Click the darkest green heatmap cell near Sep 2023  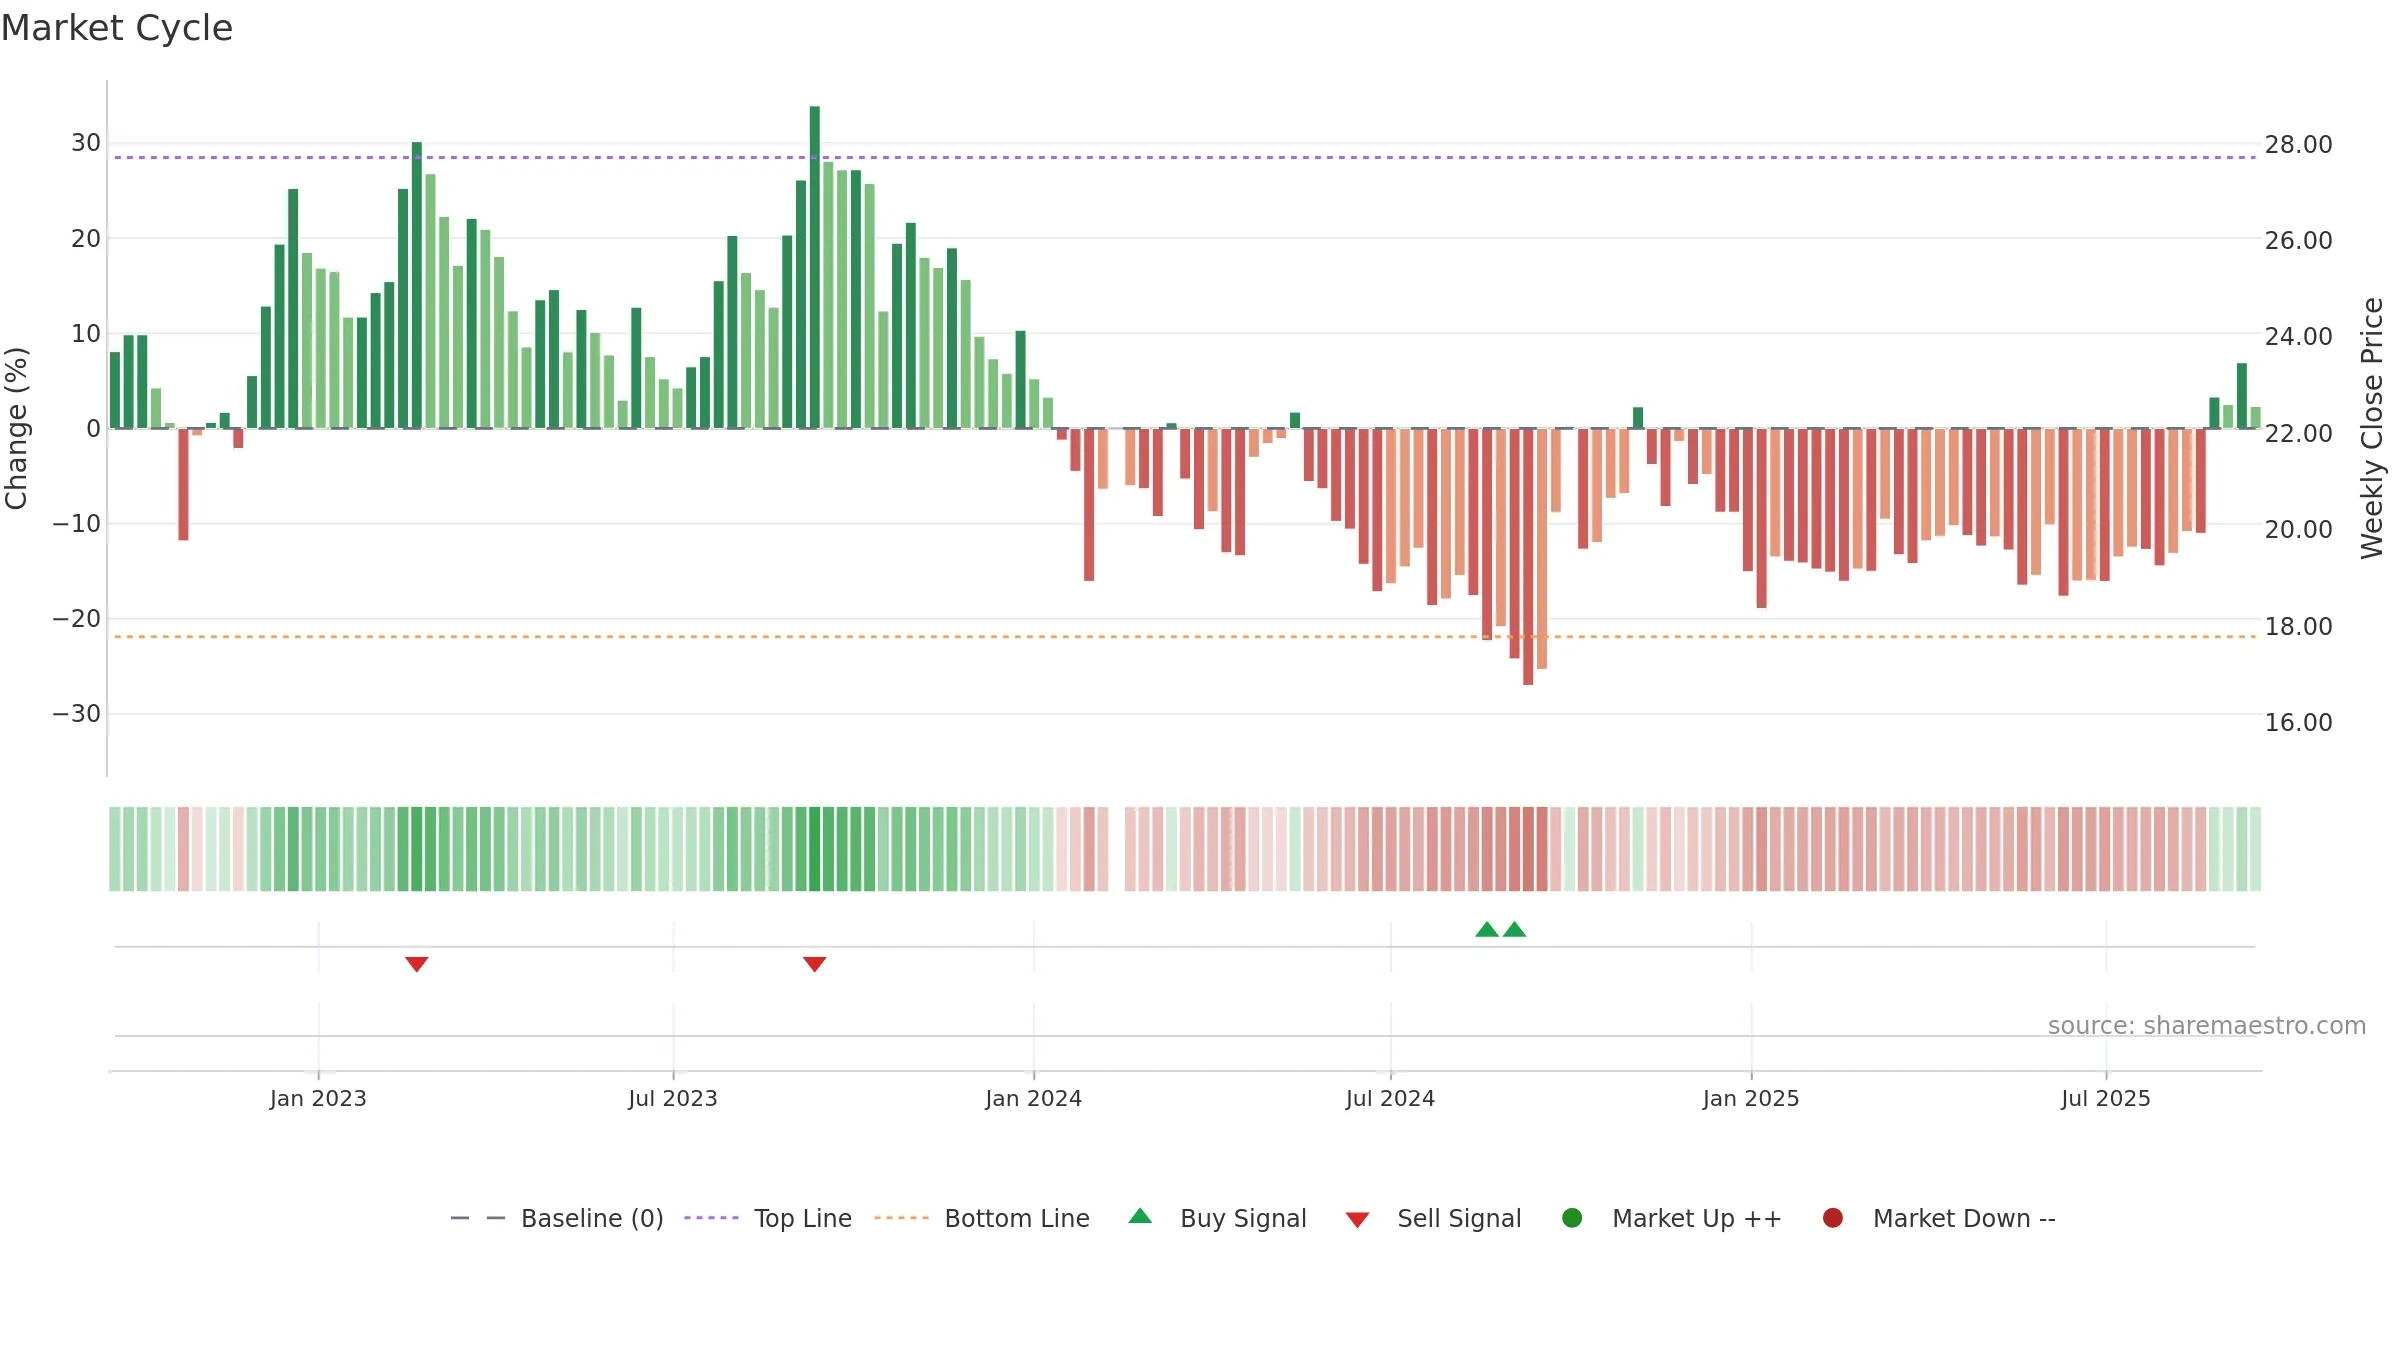tap(815, 849)
